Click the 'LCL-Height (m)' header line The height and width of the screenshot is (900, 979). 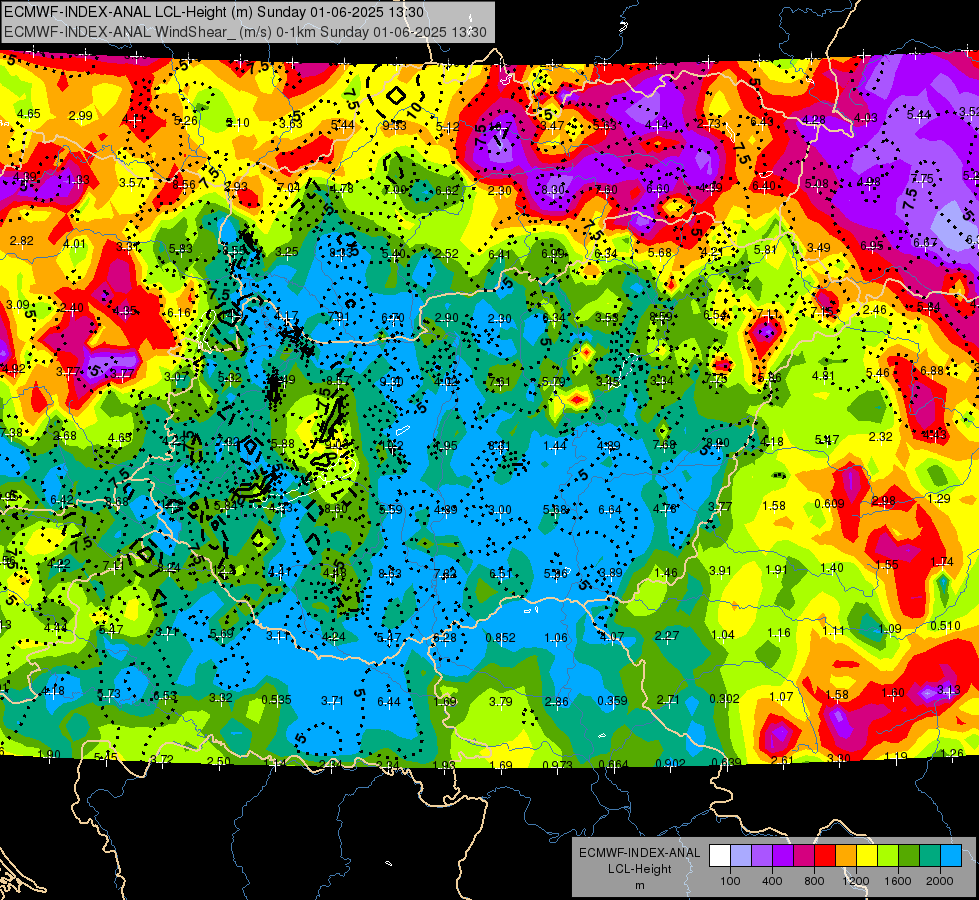[214, 12]
